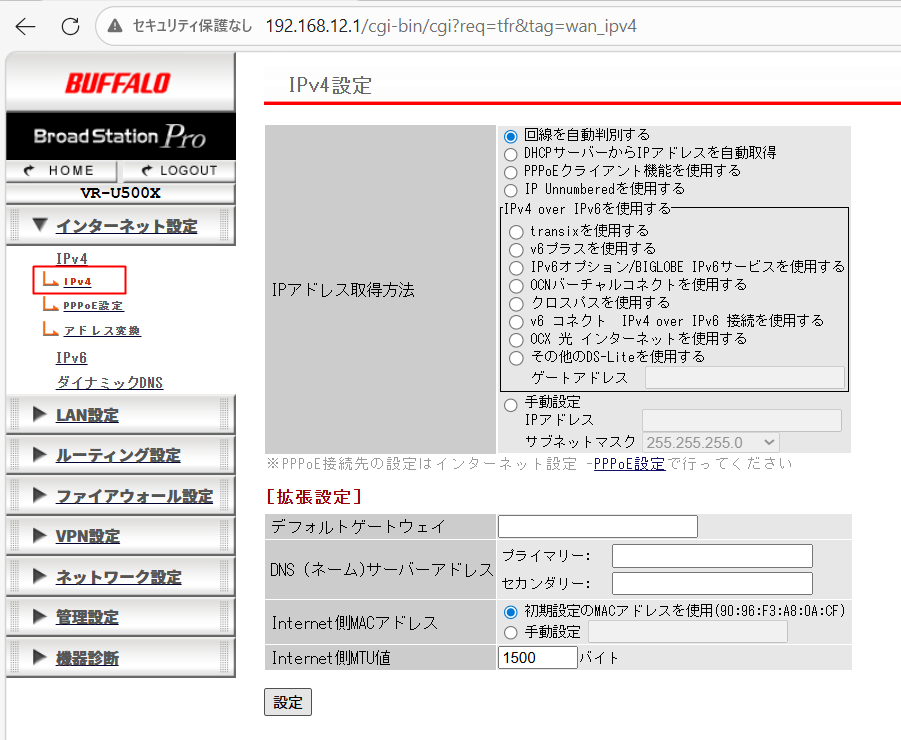Open the ダイナミックDNS menu item
Screen dimensions: 901x740
pos(109,383)
